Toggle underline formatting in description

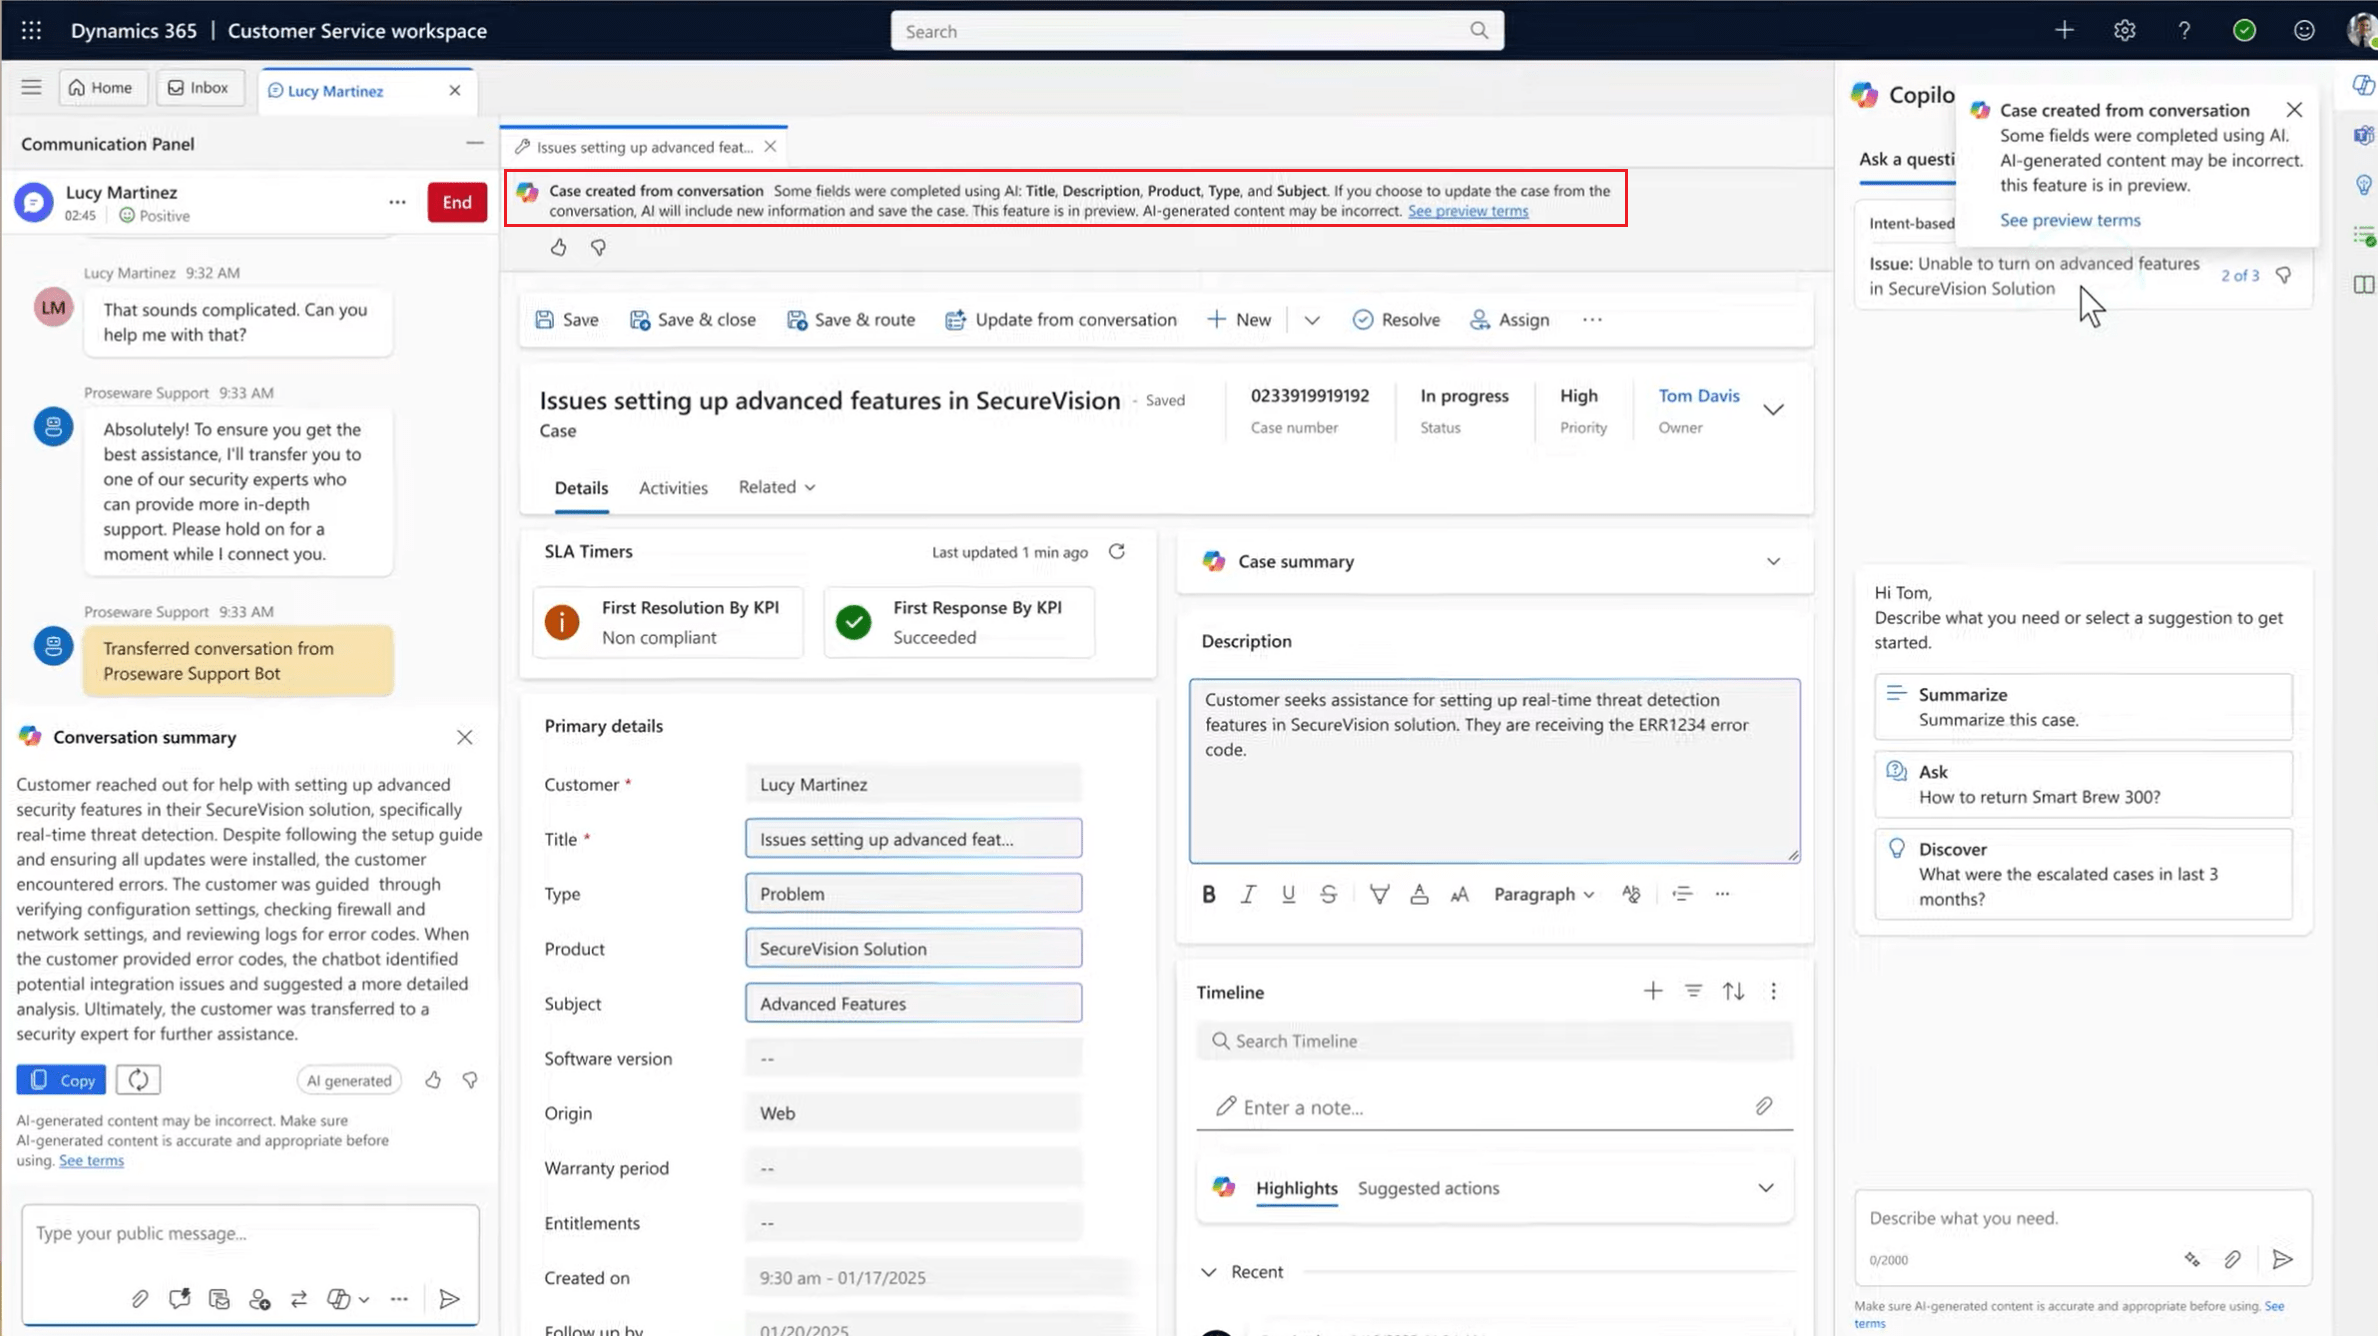pos(1288,894)
